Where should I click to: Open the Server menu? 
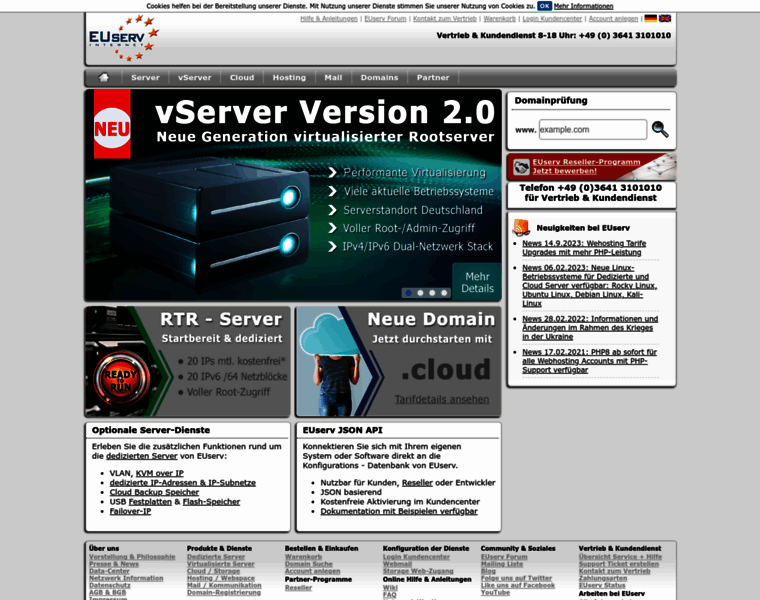click(x=145, y=78)
